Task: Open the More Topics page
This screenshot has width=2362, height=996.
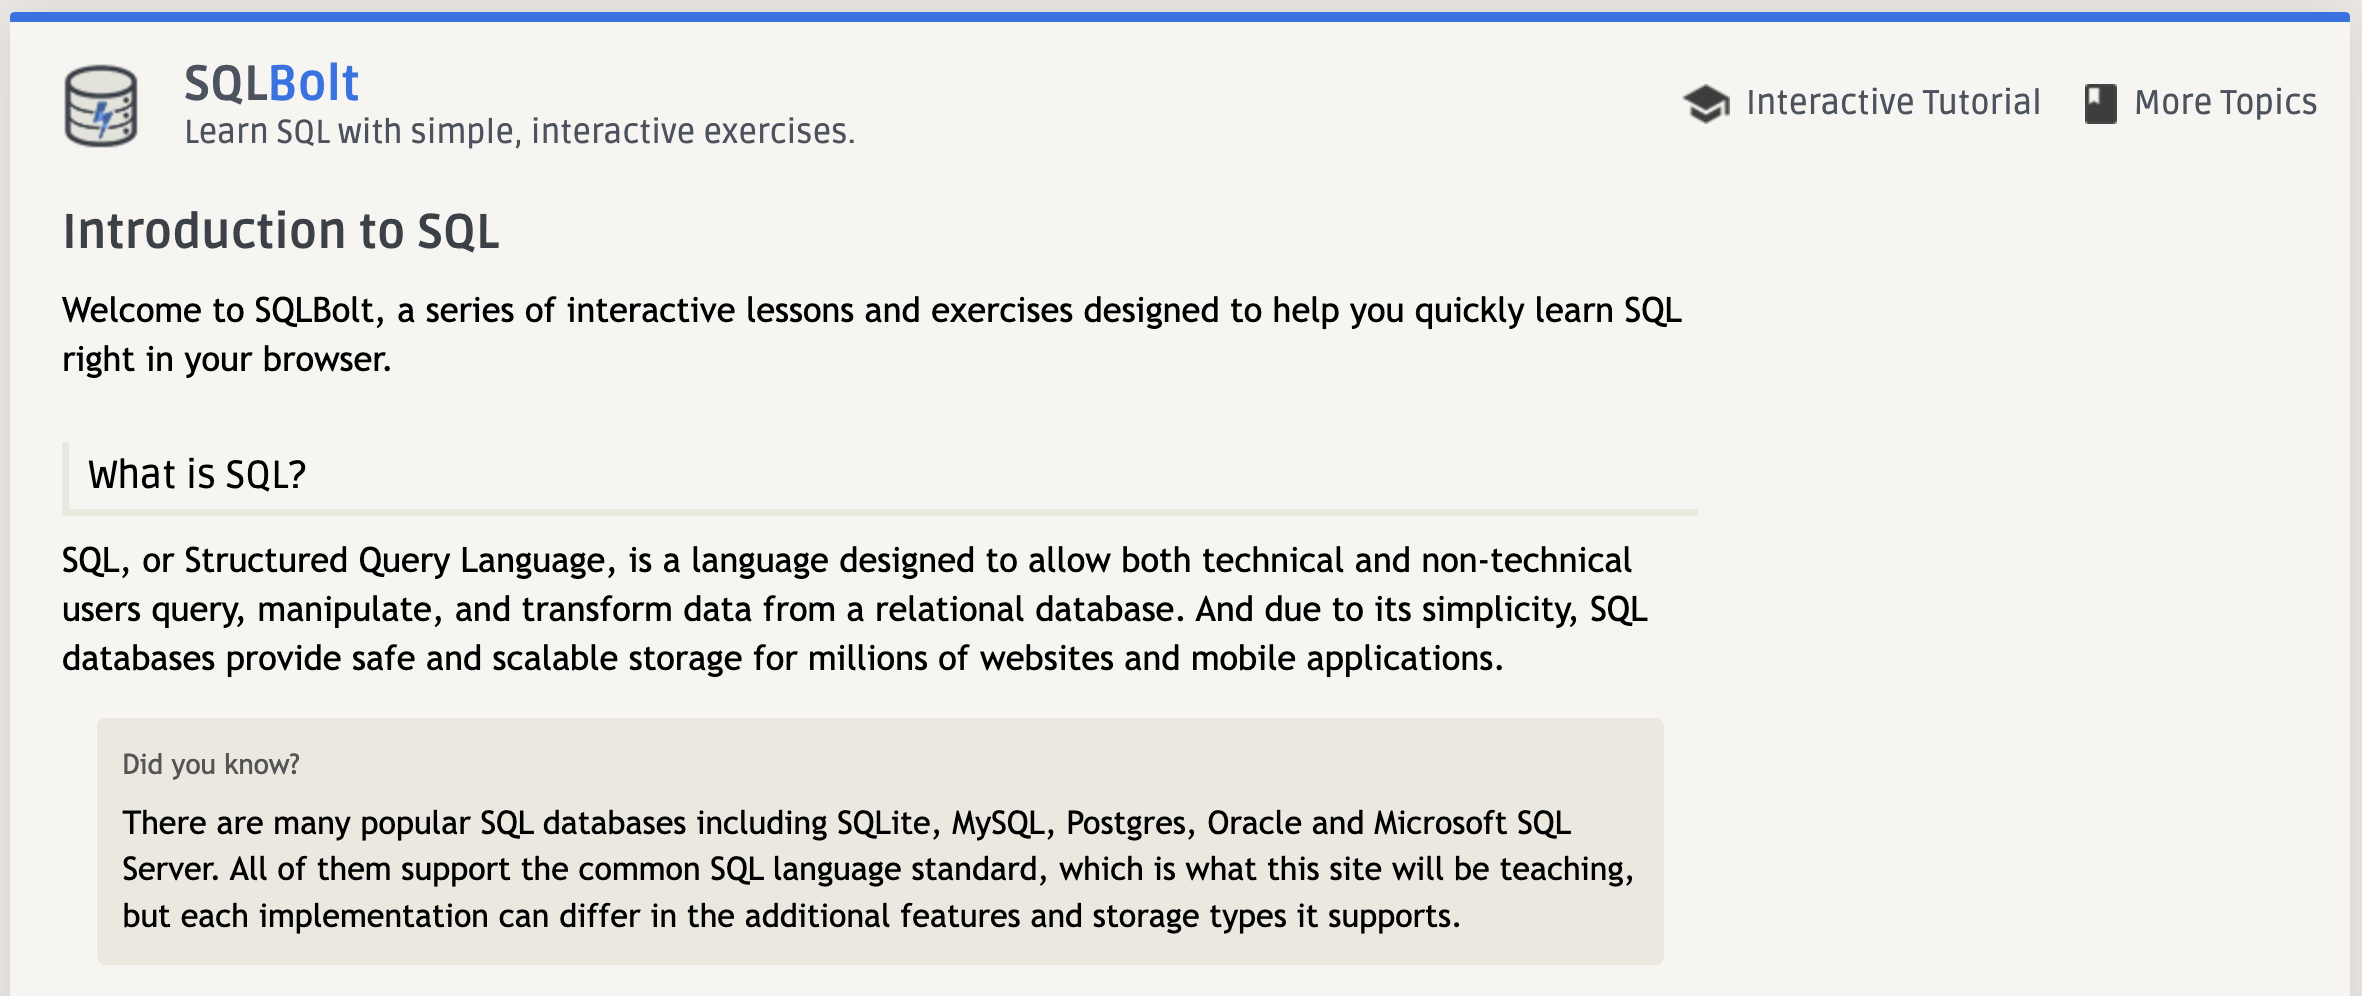Action: pos(2225,101)
